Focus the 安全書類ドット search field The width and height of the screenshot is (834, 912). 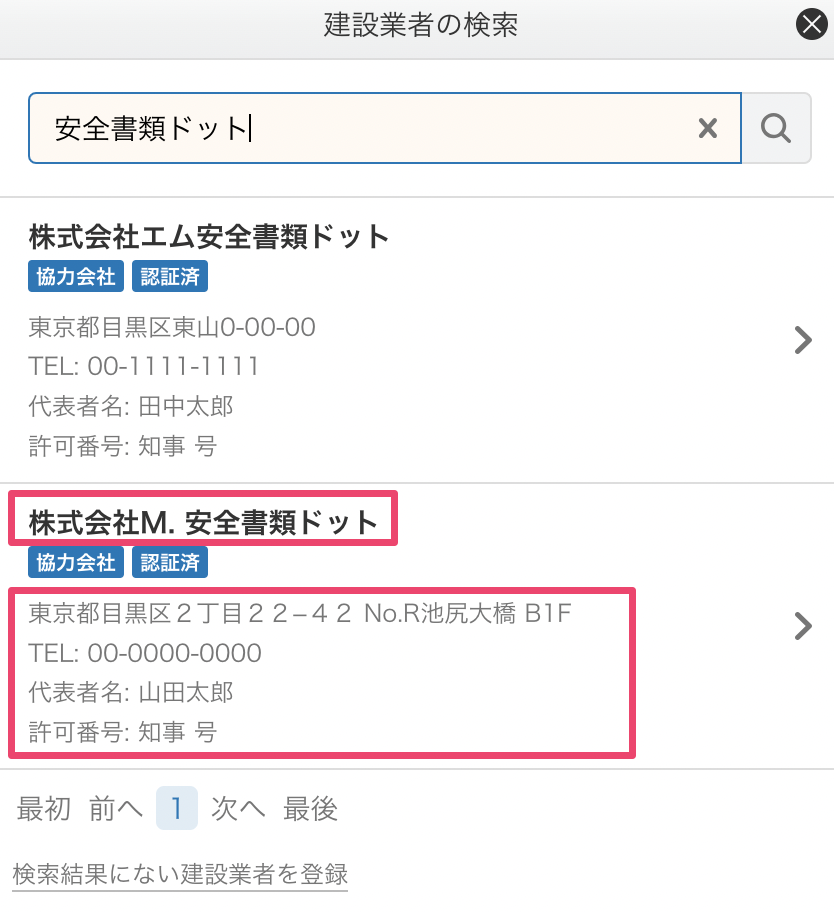tap(385, 128)
